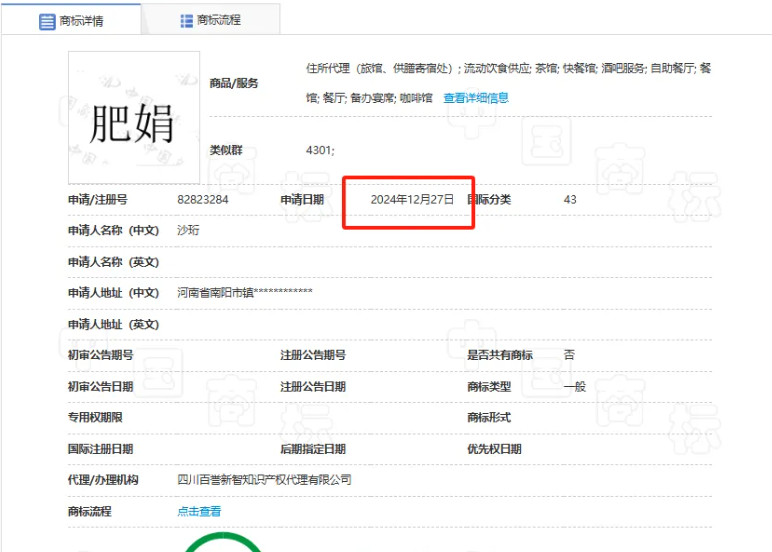Click the 肥娟 trademark image
Viewport: 772px width, 552px height.
133,117
